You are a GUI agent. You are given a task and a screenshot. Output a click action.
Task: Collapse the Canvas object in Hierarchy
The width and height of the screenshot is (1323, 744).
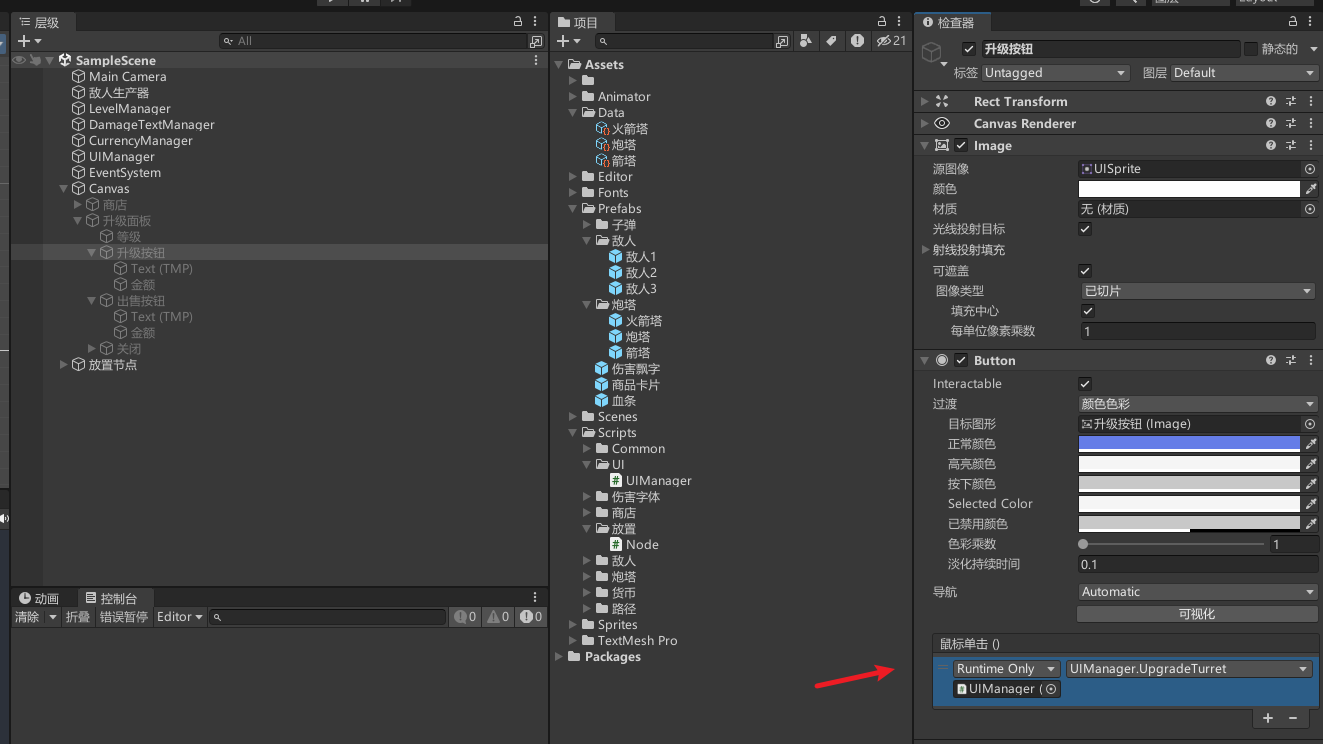(64, 188)
